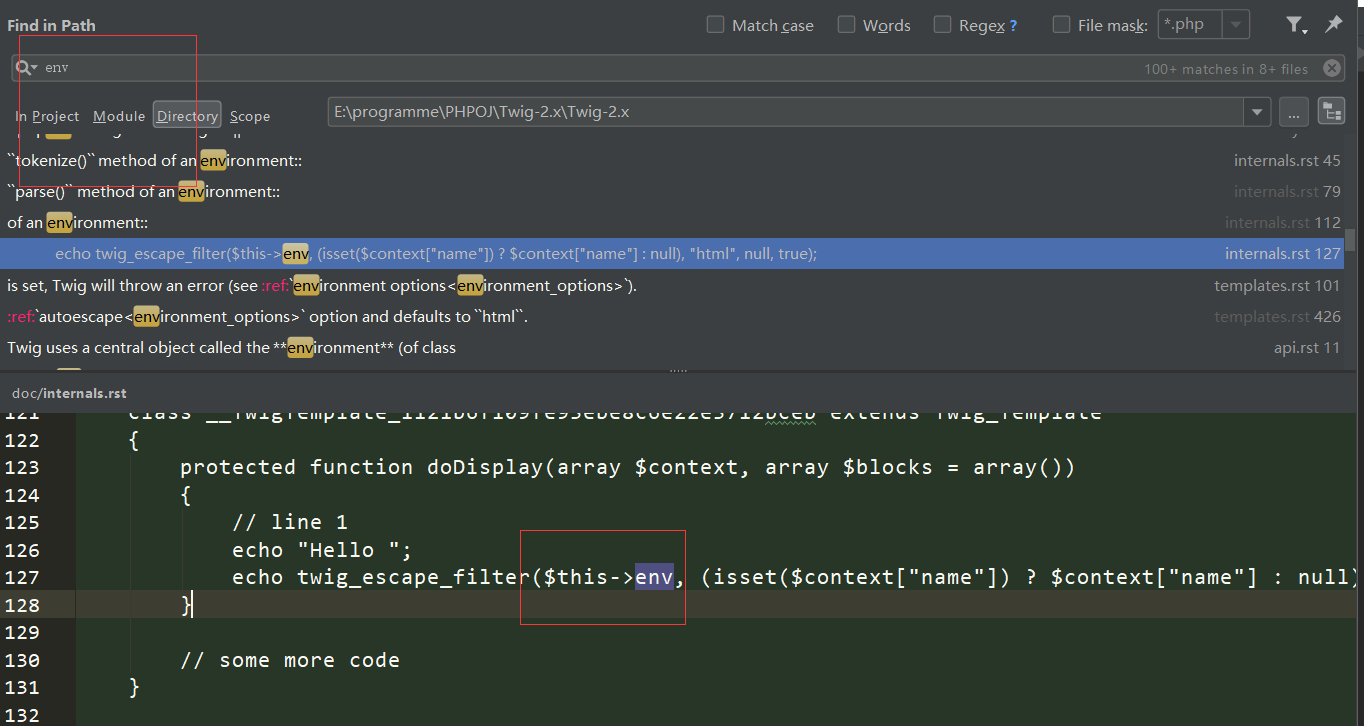The image size is (1364, 726).
Task: Enable File mask checkbox
Action: pos(1062,25)
